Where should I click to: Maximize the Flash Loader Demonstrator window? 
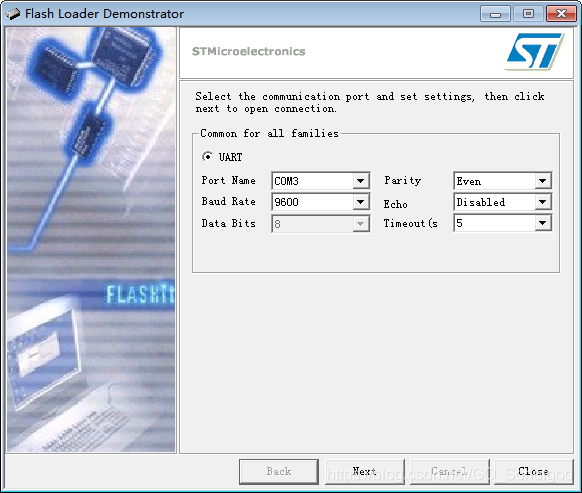click(529, 14)
